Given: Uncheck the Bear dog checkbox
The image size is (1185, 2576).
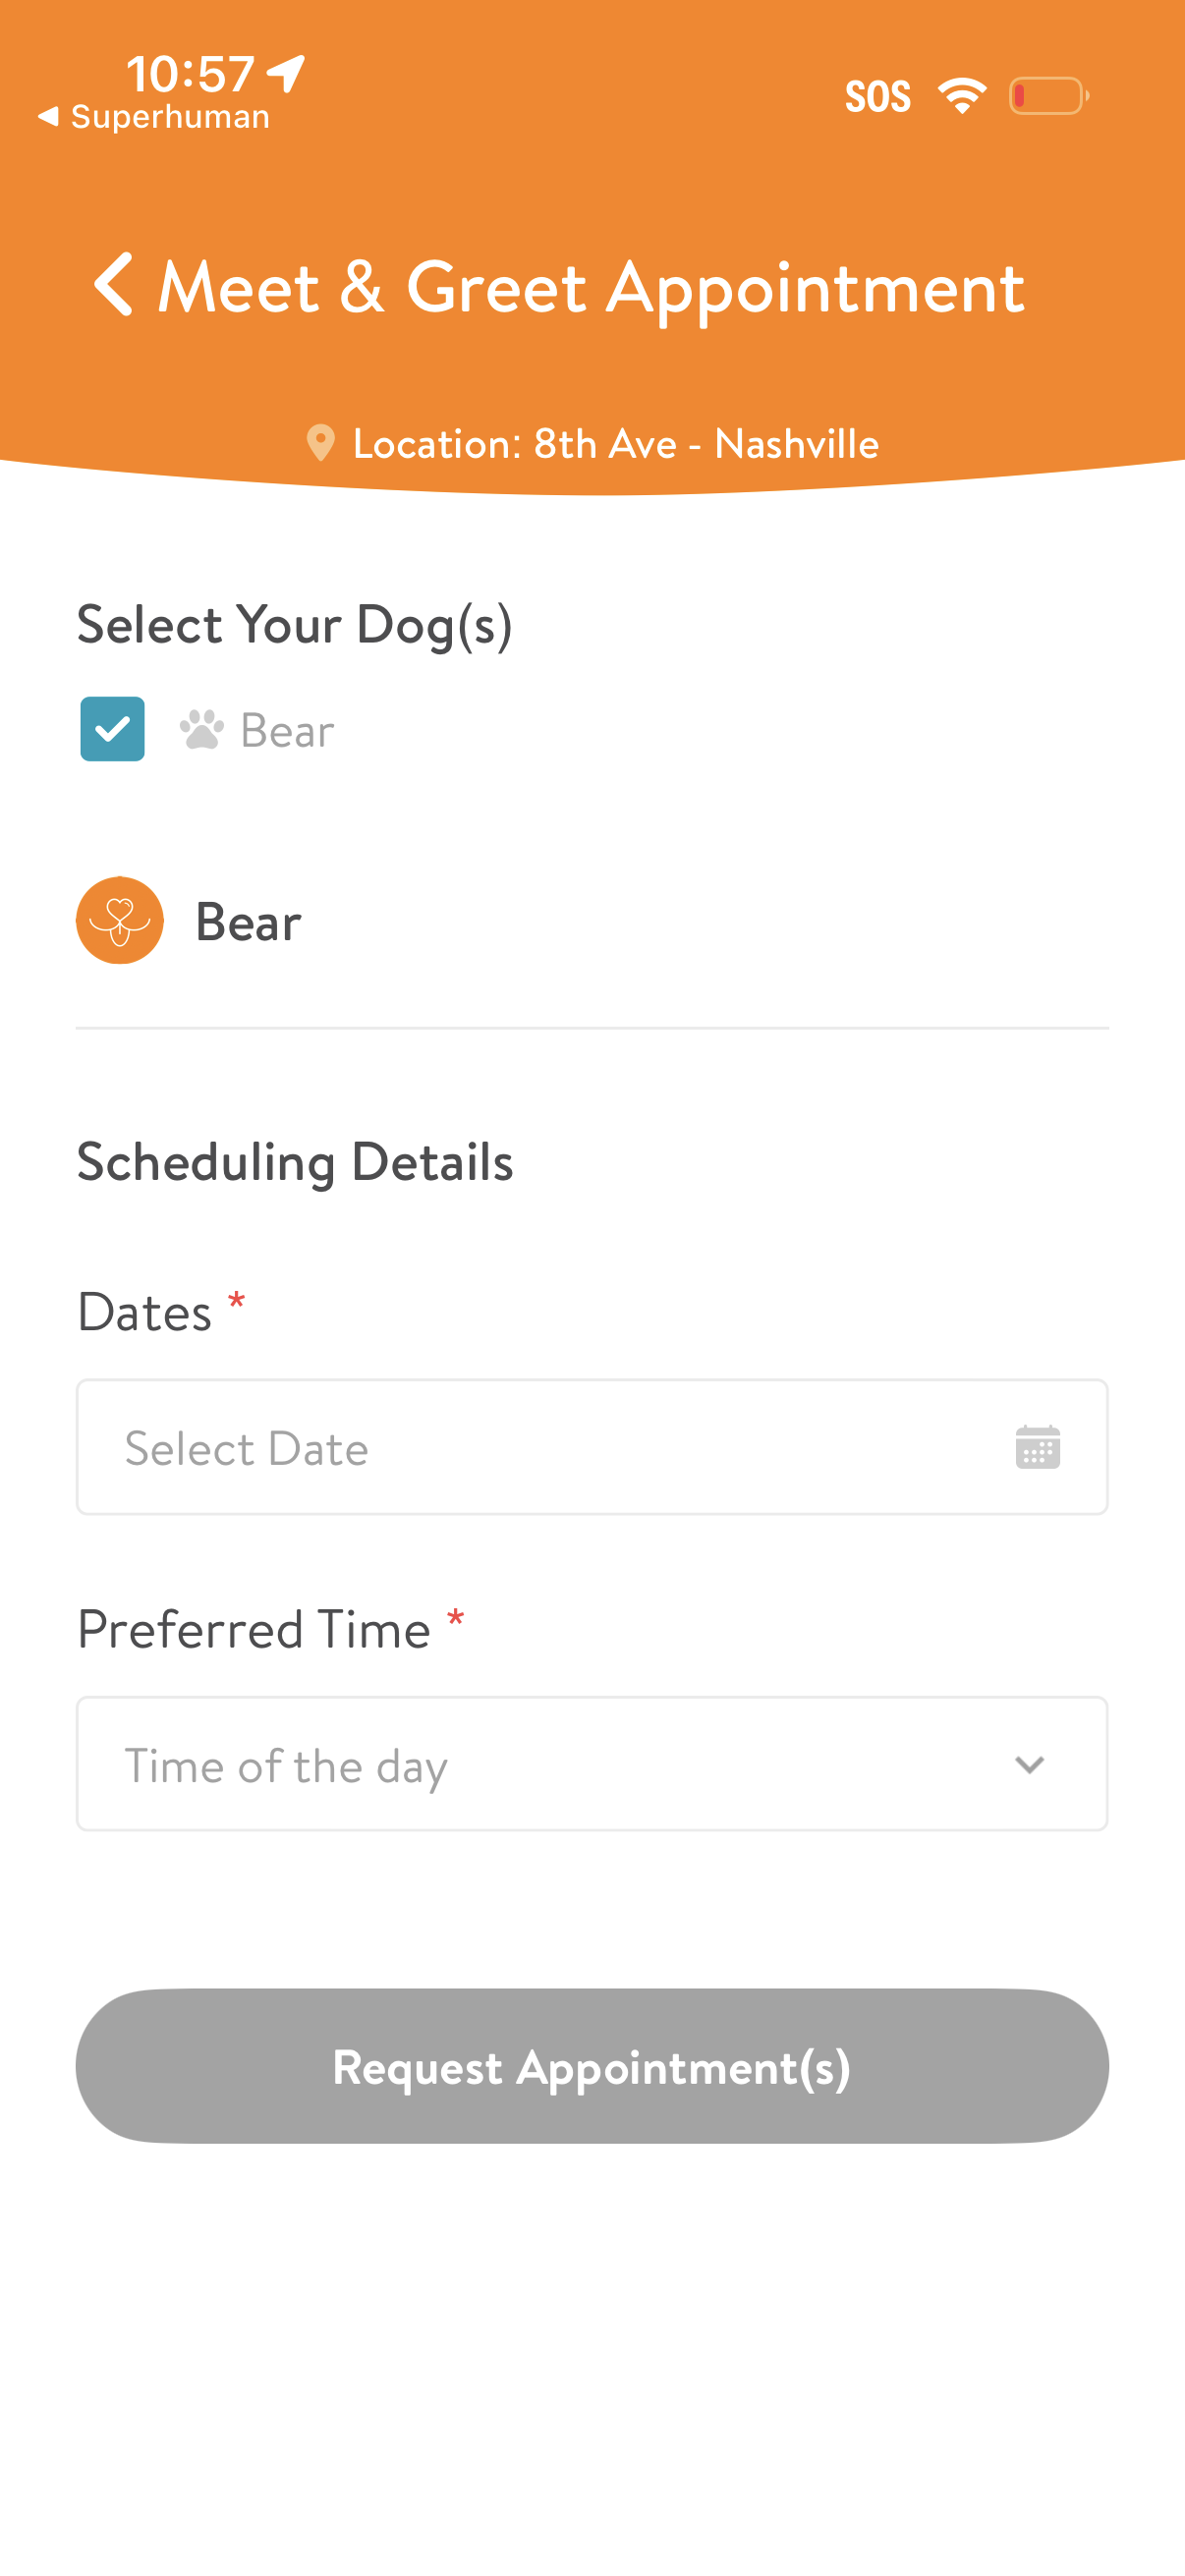Looking at the screenshot, I should (x=113, y=729).
